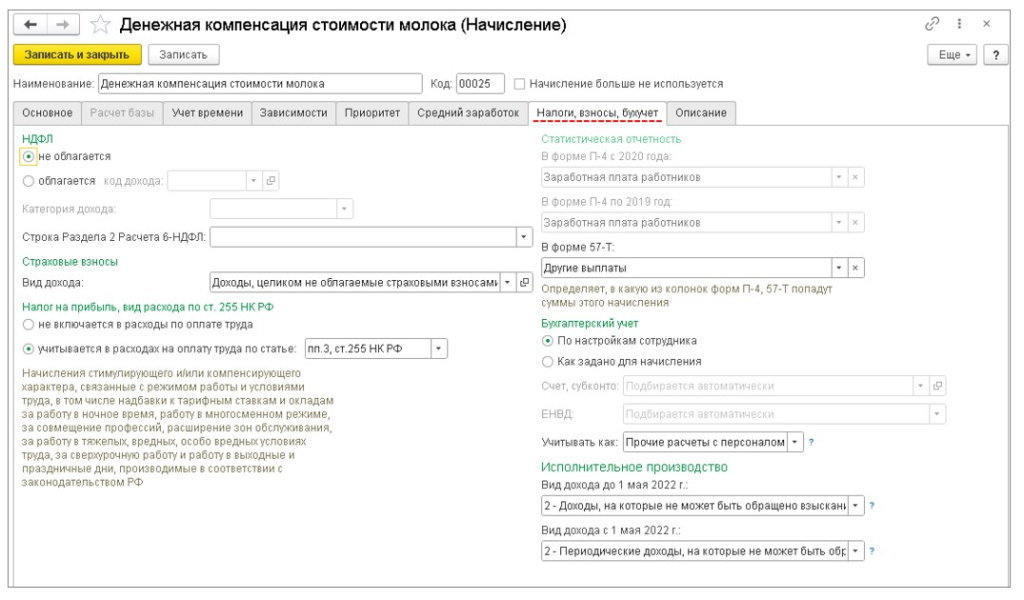Click the back navigation arrow
Screen dimensions: 1024x600
click(27, 24)
